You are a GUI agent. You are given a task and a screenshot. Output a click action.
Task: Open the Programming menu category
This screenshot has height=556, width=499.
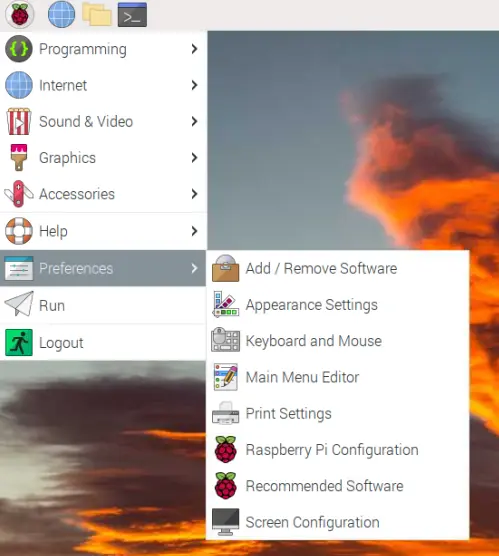(103, 49)
